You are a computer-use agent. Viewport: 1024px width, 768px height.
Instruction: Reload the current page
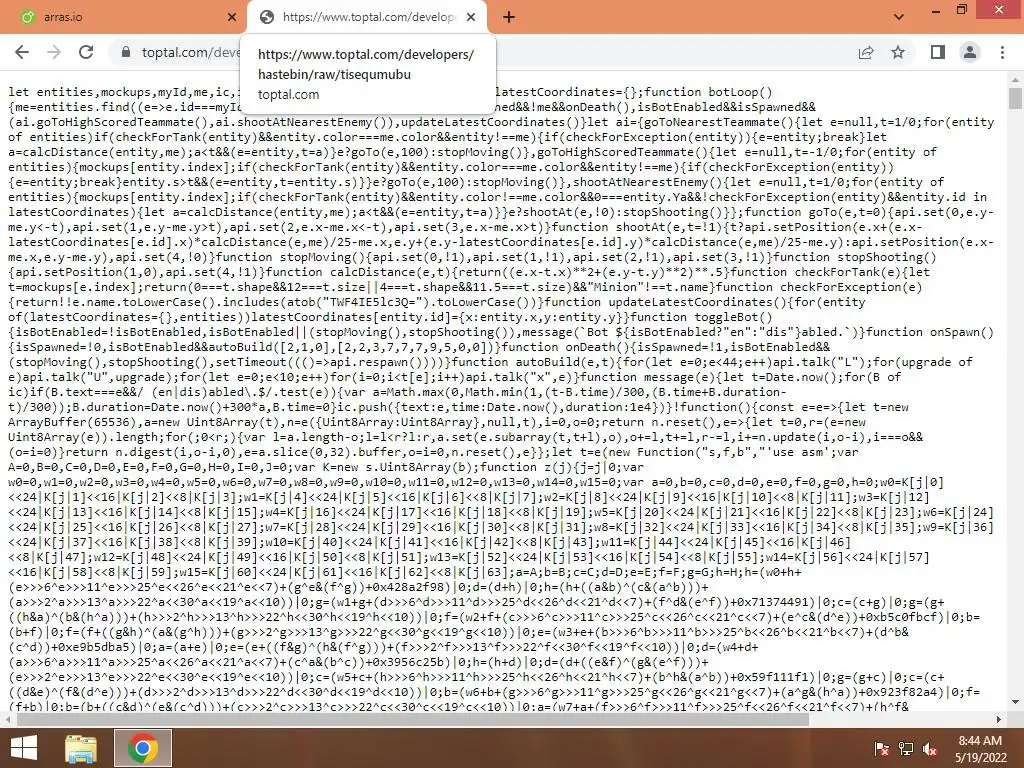pyautogui.click(x=86, y=52)
